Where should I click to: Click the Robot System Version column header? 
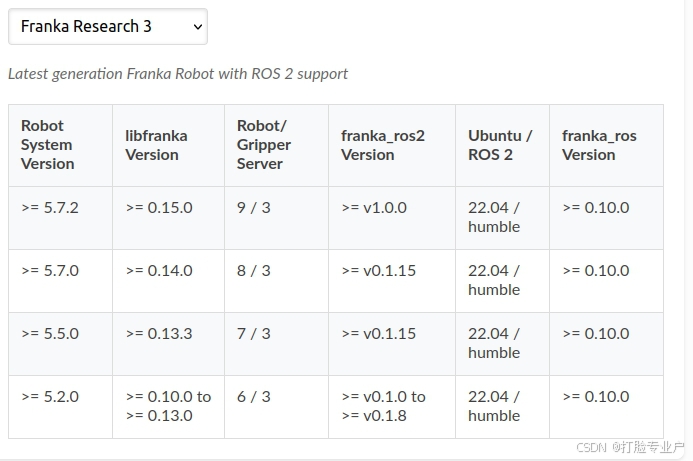coord(48,145)
